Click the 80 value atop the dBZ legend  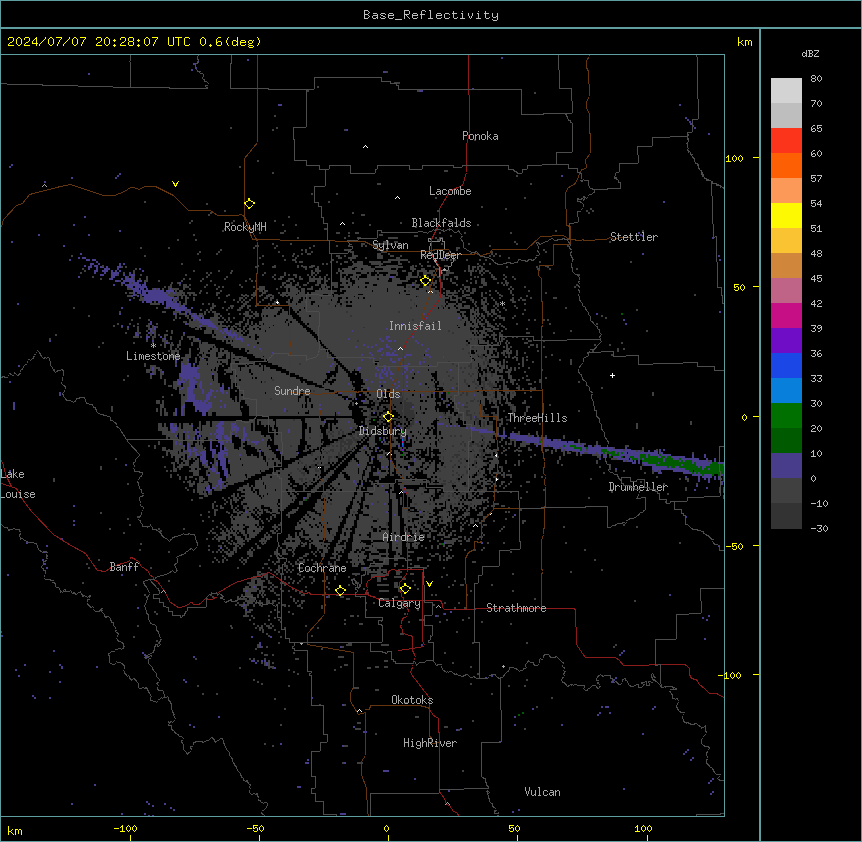(816, 79)
